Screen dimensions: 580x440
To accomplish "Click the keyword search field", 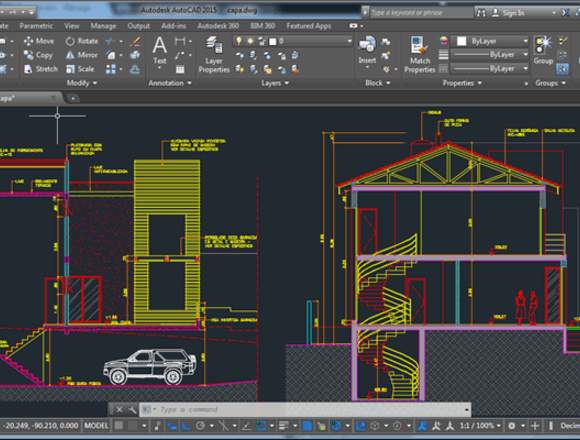I will [421, 13].
